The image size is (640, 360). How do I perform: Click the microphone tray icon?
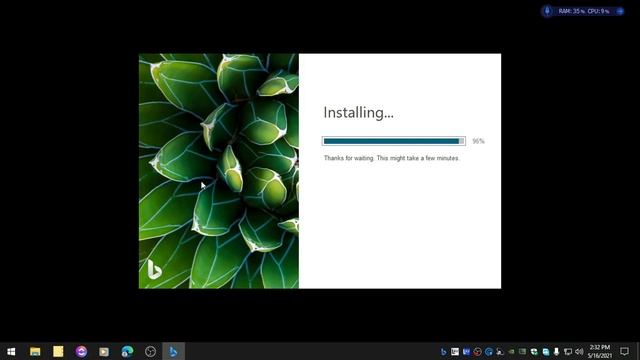556,352
